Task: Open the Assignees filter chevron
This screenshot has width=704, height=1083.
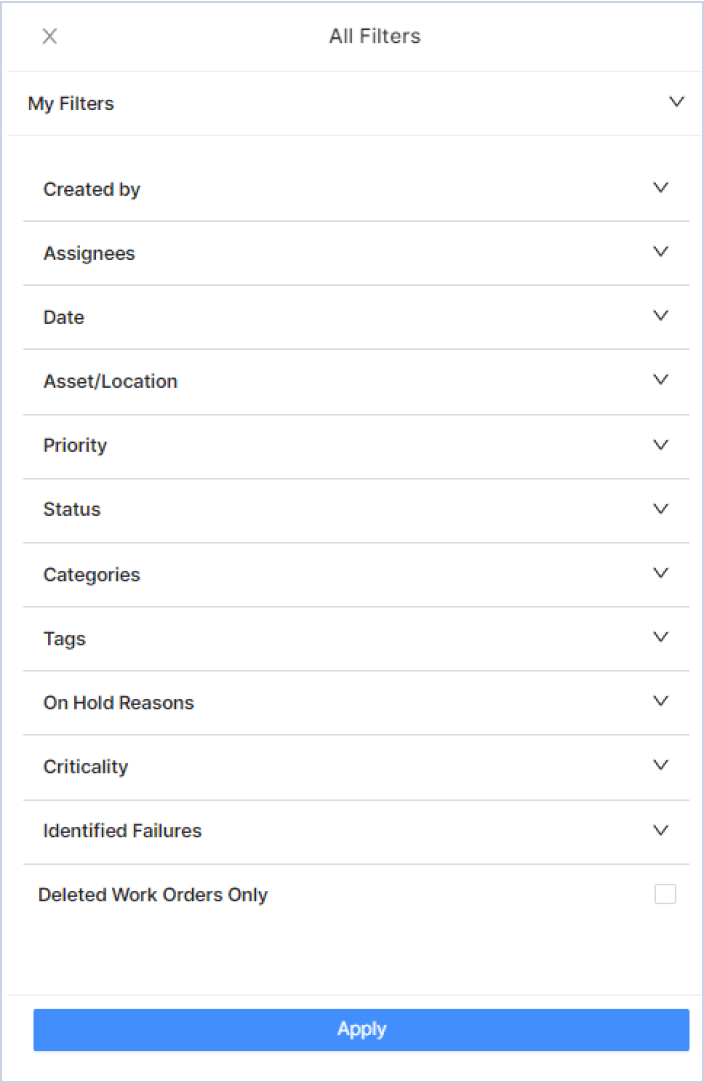Action: pyautogui.click(x=660, y=252)
